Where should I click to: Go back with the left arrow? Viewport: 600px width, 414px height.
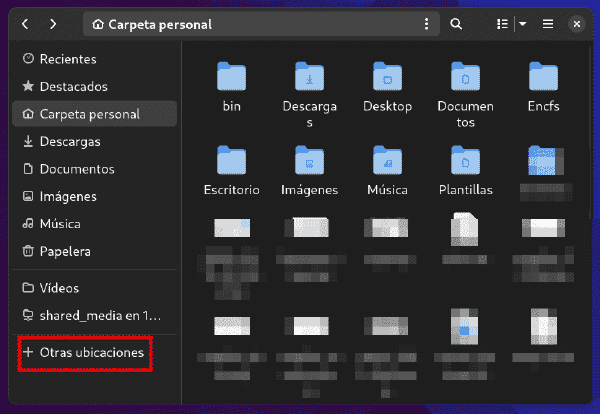click(25, 24)
